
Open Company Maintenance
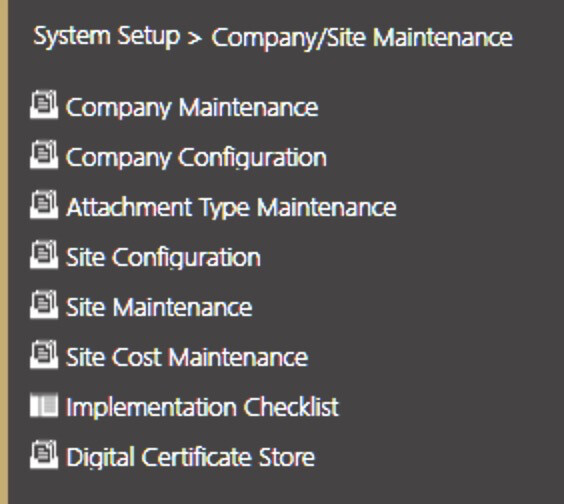tap(192, 108)
